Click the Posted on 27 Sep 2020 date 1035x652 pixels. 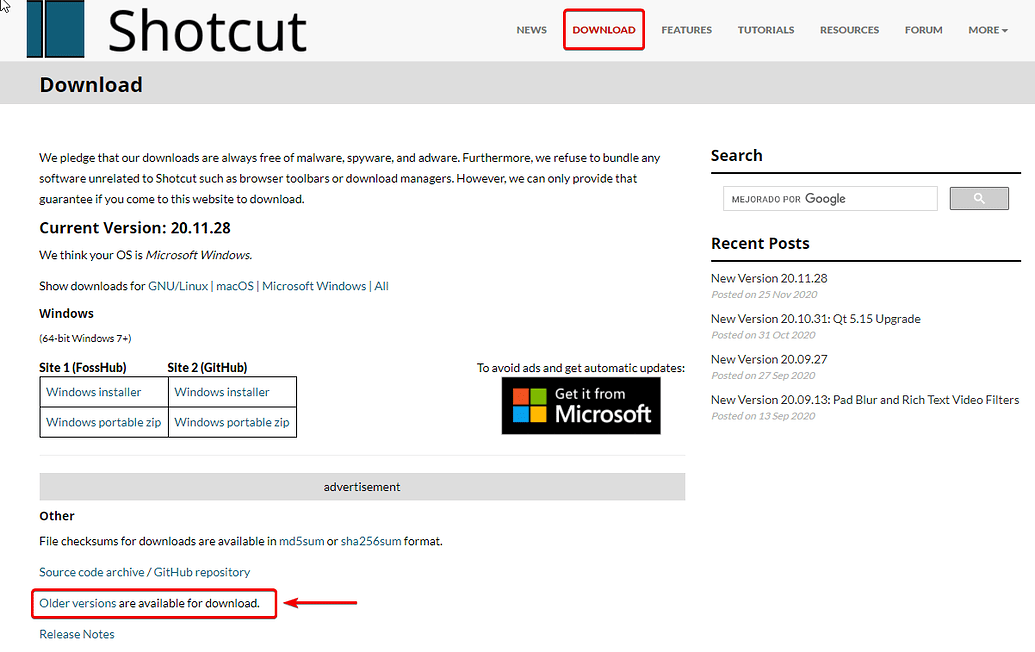click(x=763, y=375)
